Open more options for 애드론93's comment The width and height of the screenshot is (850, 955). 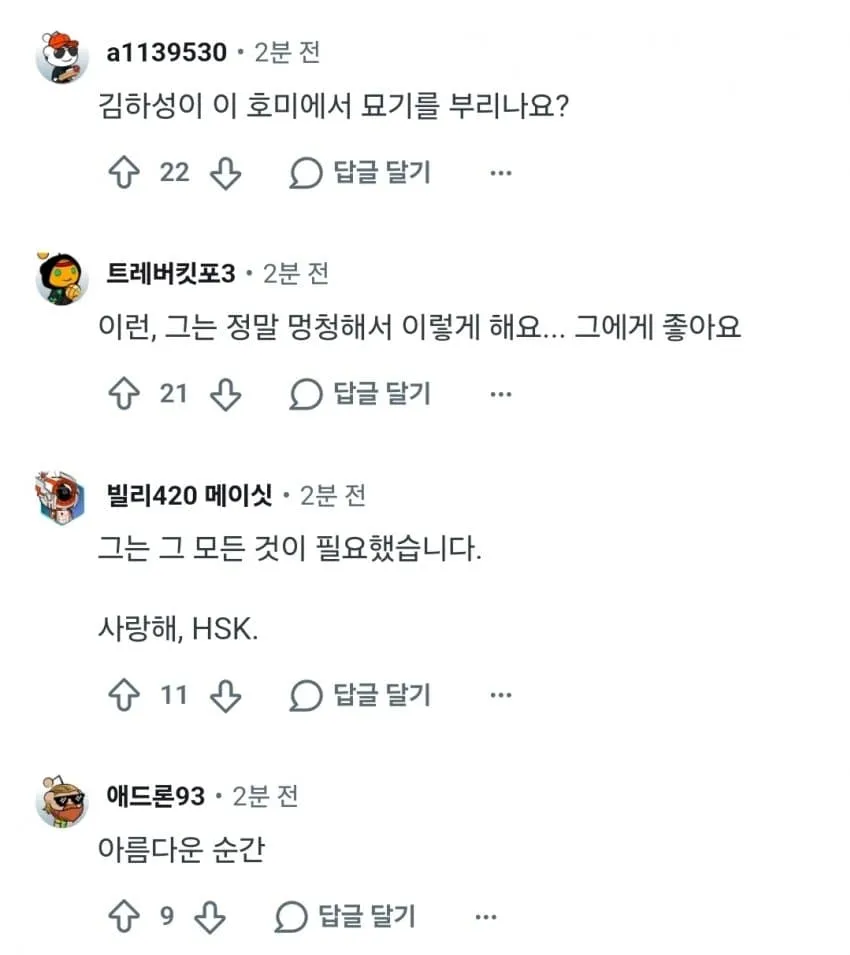tap(485, 917)
